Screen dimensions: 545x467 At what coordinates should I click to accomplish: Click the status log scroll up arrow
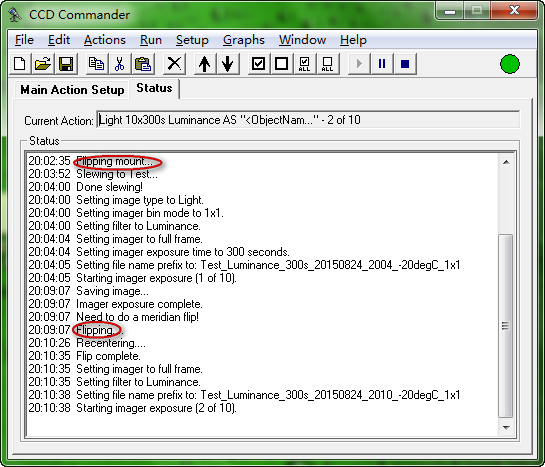pyautogui.click(x=506, y=162)
